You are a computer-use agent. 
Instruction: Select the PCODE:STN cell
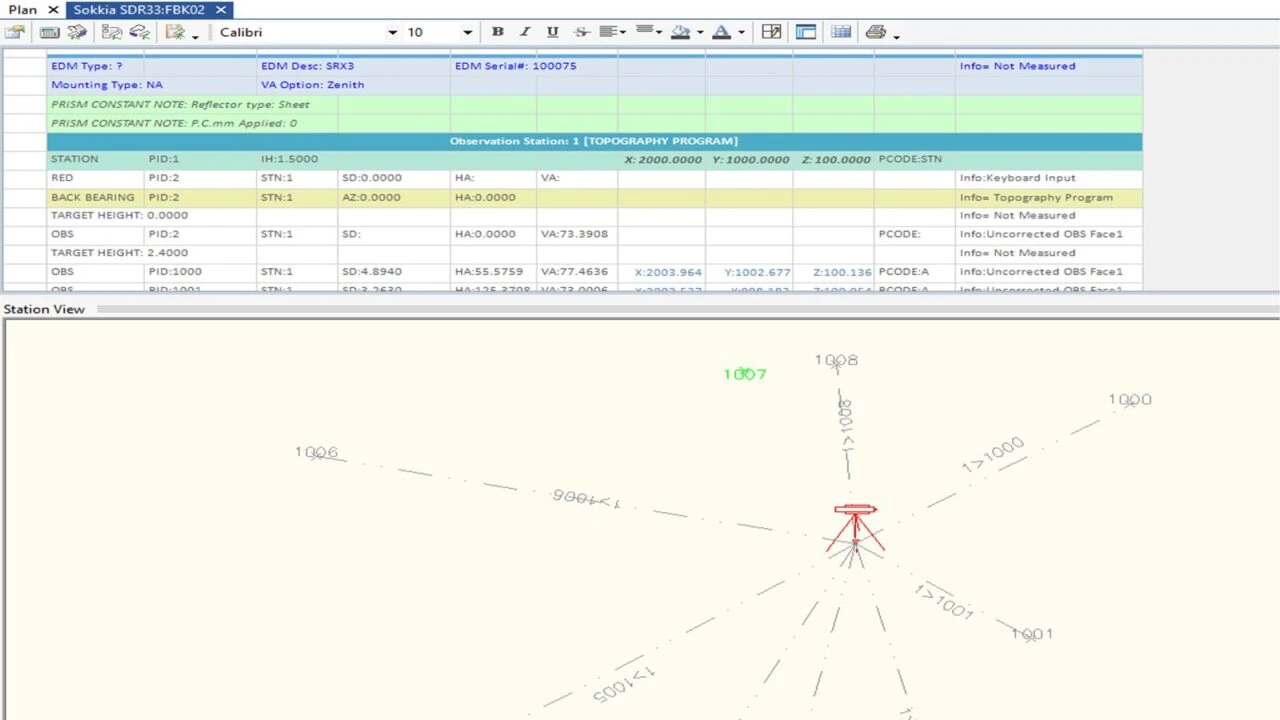[915, 159]
